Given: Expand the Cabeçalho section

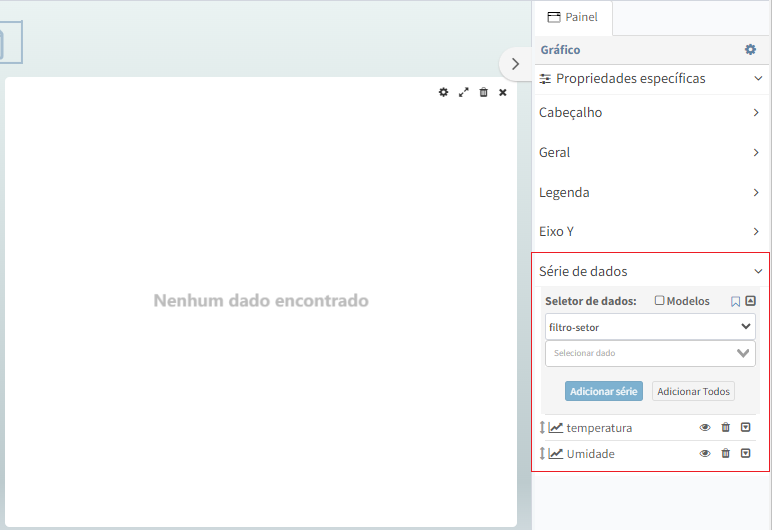Looking at the screenshot, I should click(x=651, y=112).
